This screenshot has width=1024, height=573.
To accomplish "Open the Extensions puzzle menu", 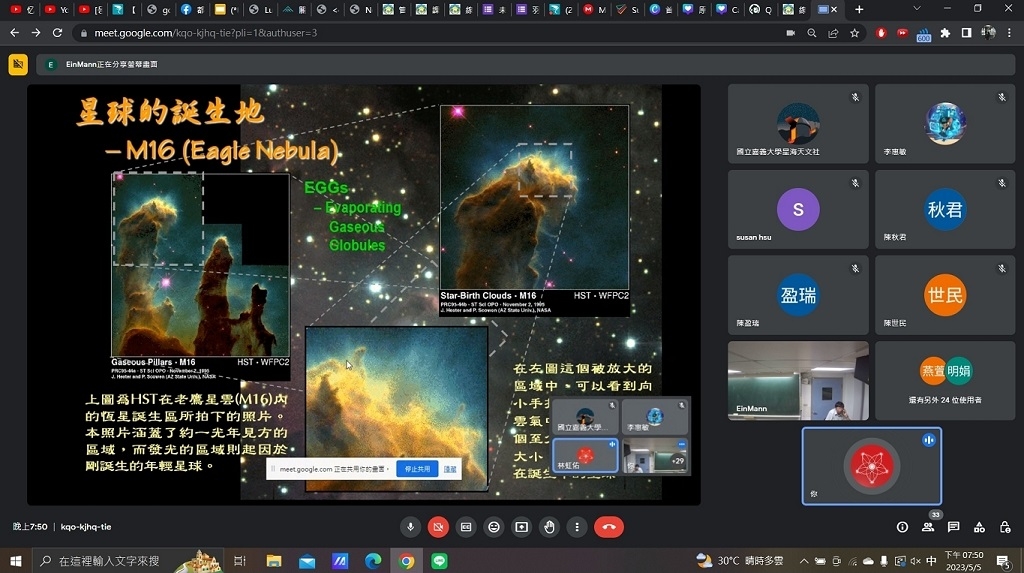I will [945, 33].
